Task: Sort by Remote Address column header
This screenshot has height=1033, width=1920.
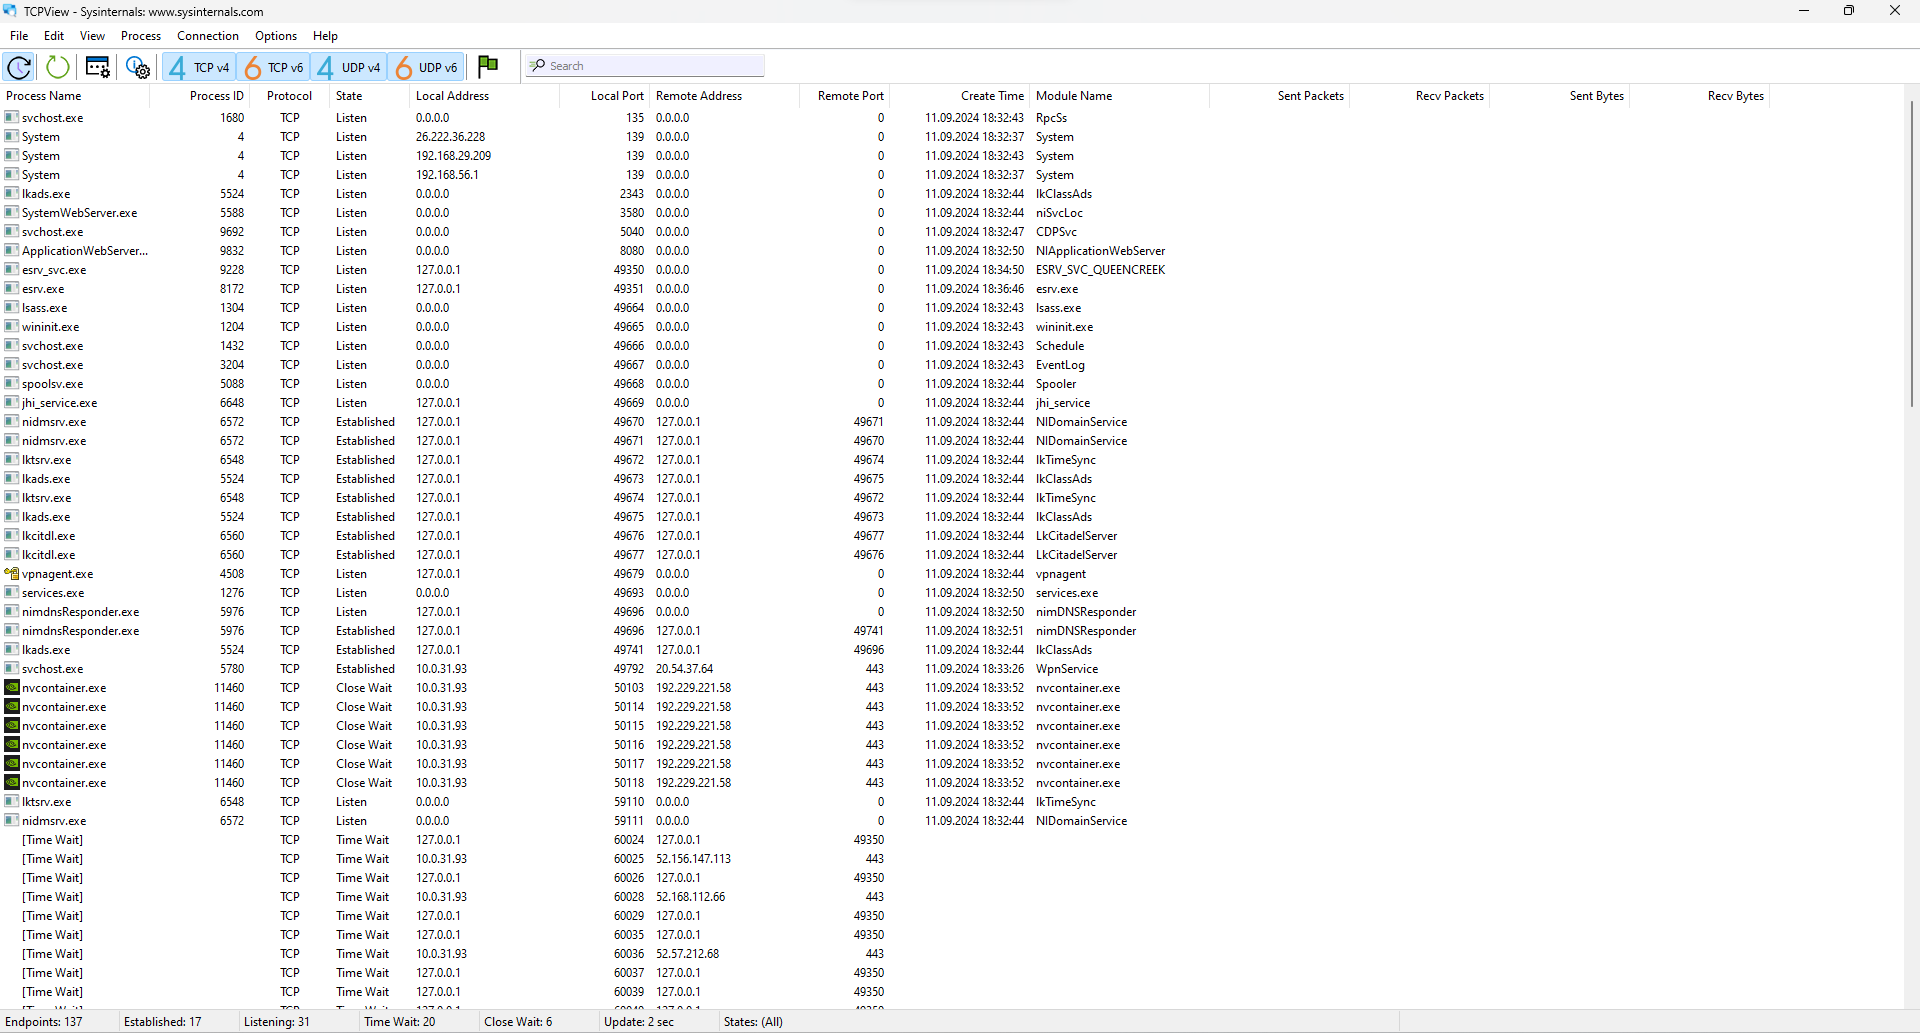Action: coord(725,96)
